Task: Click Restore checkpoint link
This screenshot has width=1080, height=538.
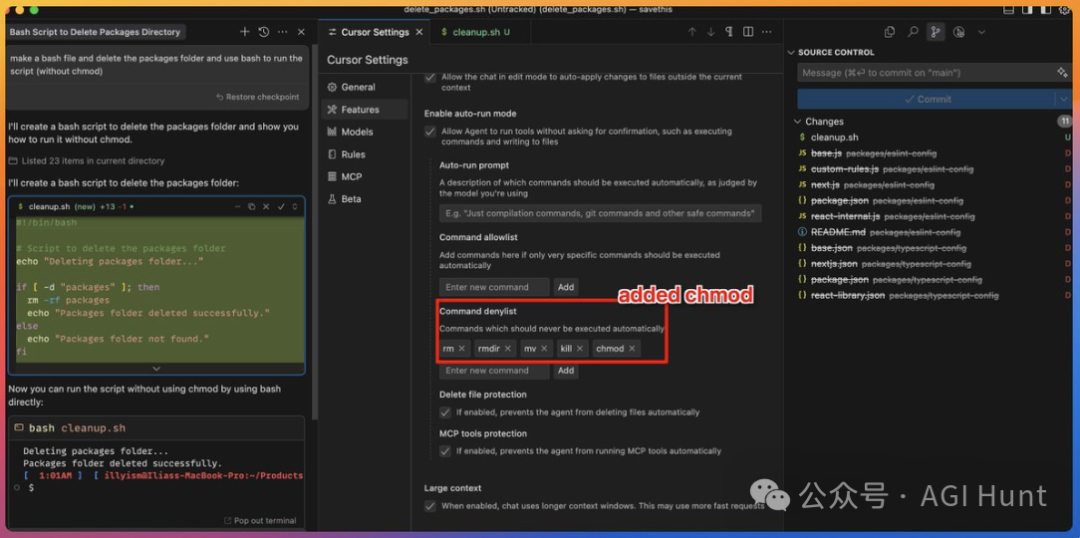Action: [x=258, y=97]
